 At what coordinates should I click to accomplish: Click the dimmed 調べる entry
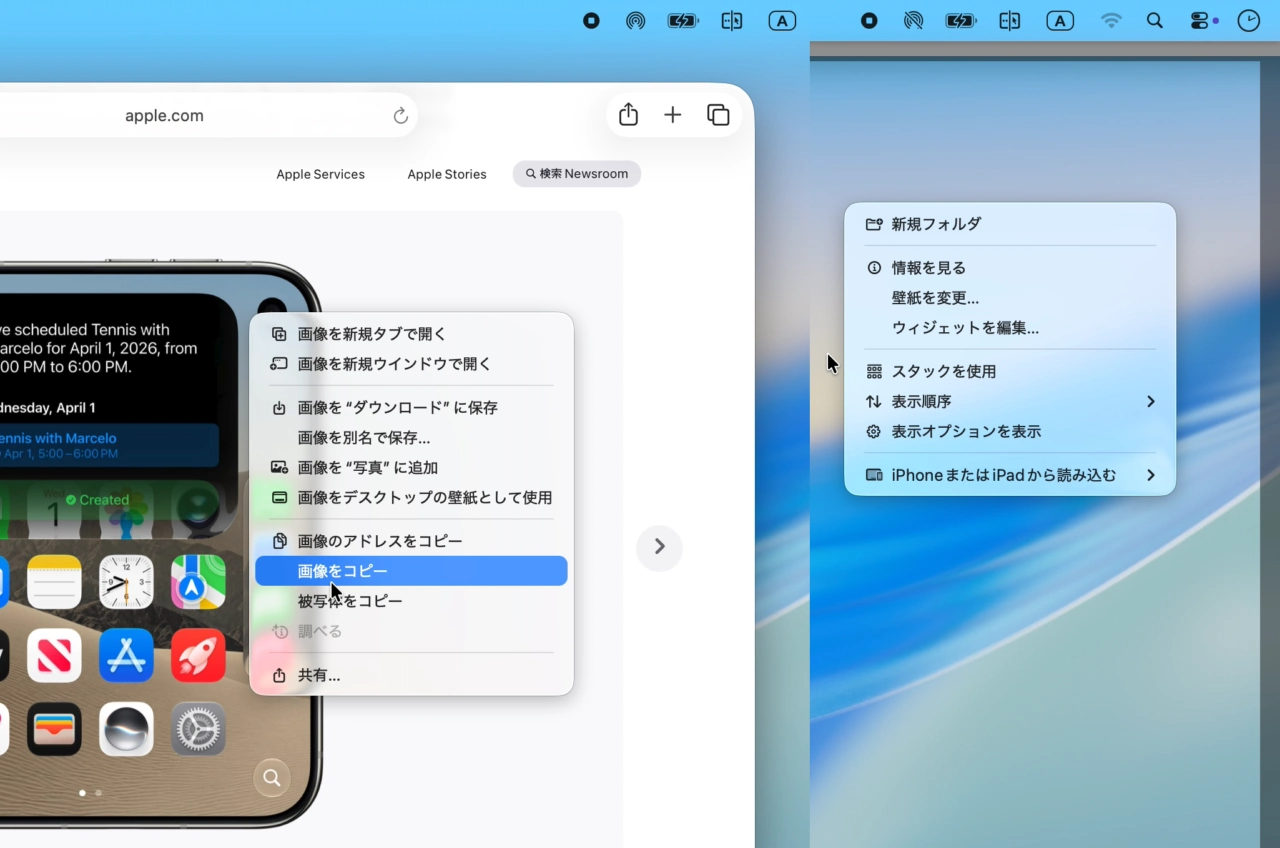click(411, 631)
